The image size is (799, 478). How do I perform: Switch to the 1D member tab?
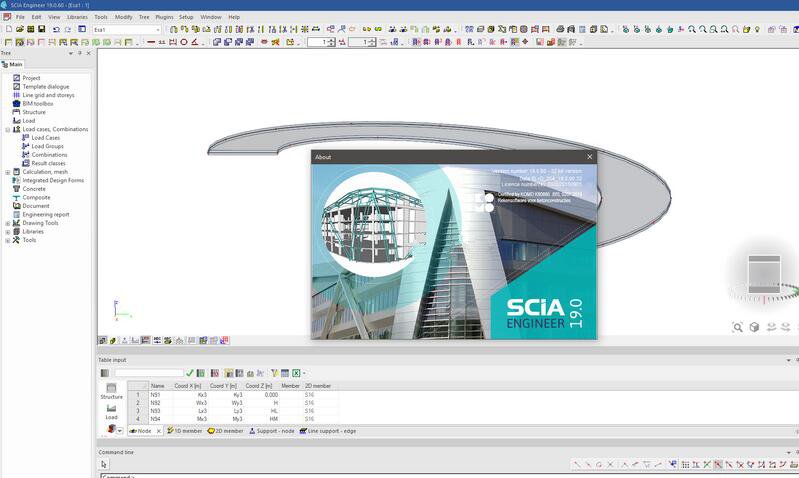tap(184, 431)
